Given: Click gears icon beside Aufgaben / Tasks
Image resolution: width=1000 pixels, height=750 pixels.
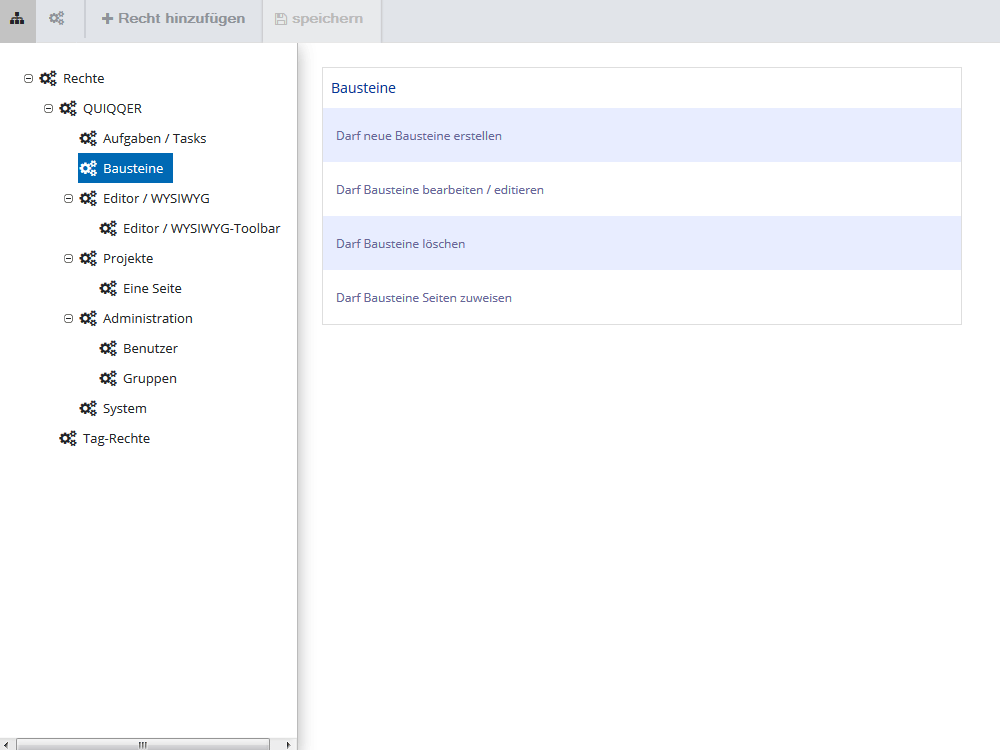Looking at the screenshot, I should tap(88, 138).
